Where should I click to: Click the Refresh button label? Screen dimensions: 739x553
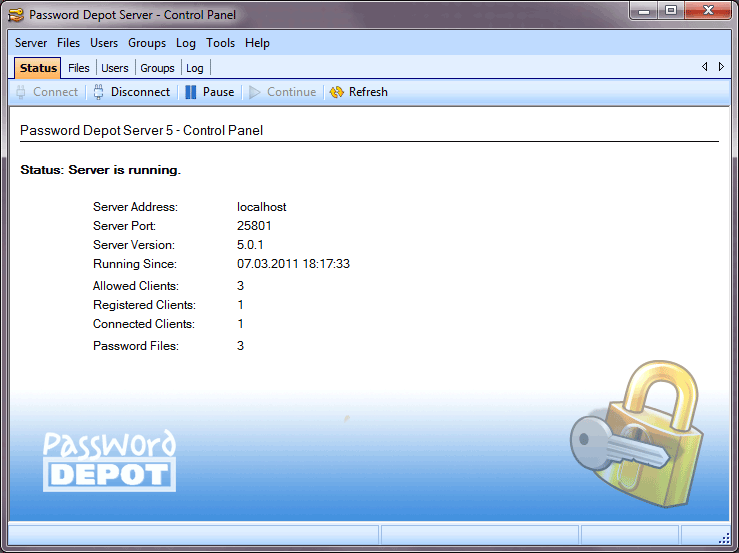[x=368, y=92]
